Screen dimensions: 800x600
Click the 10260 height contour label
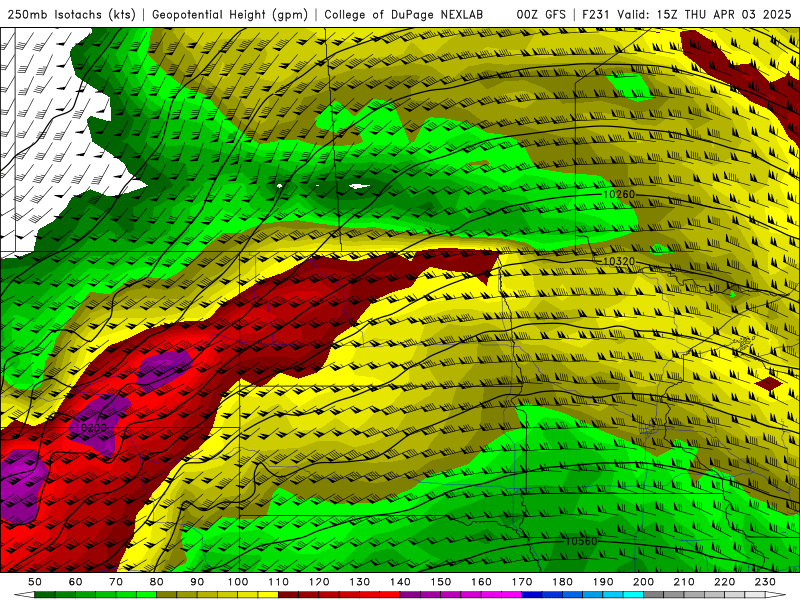tap(619, 194)
